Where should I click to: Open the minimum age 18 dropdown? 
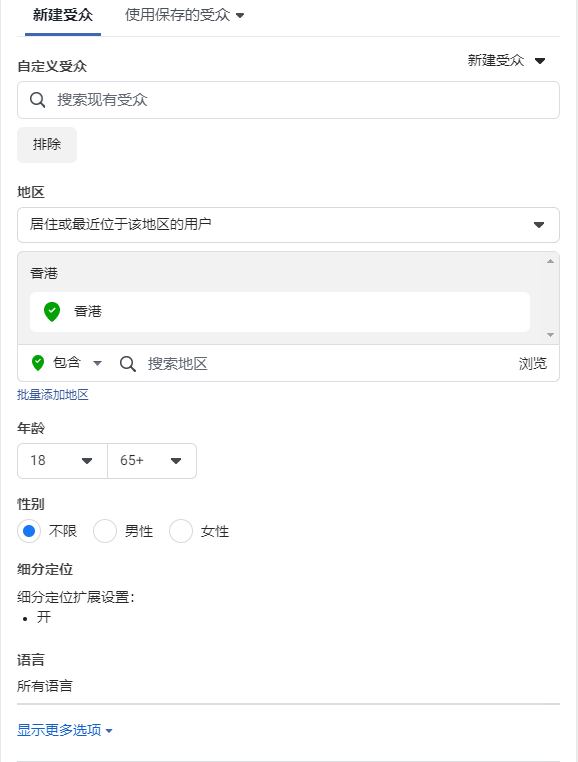tap(62, 461)
